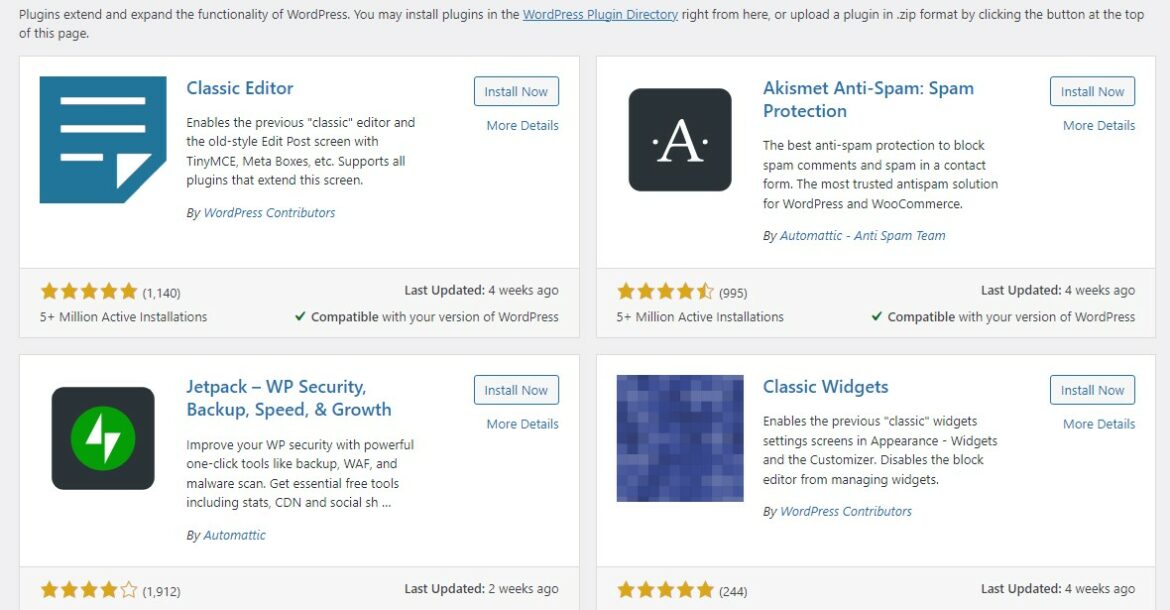Click the five-star rating for Classic Editor
The image size is (1170, 610).
(x=89, y=290)
